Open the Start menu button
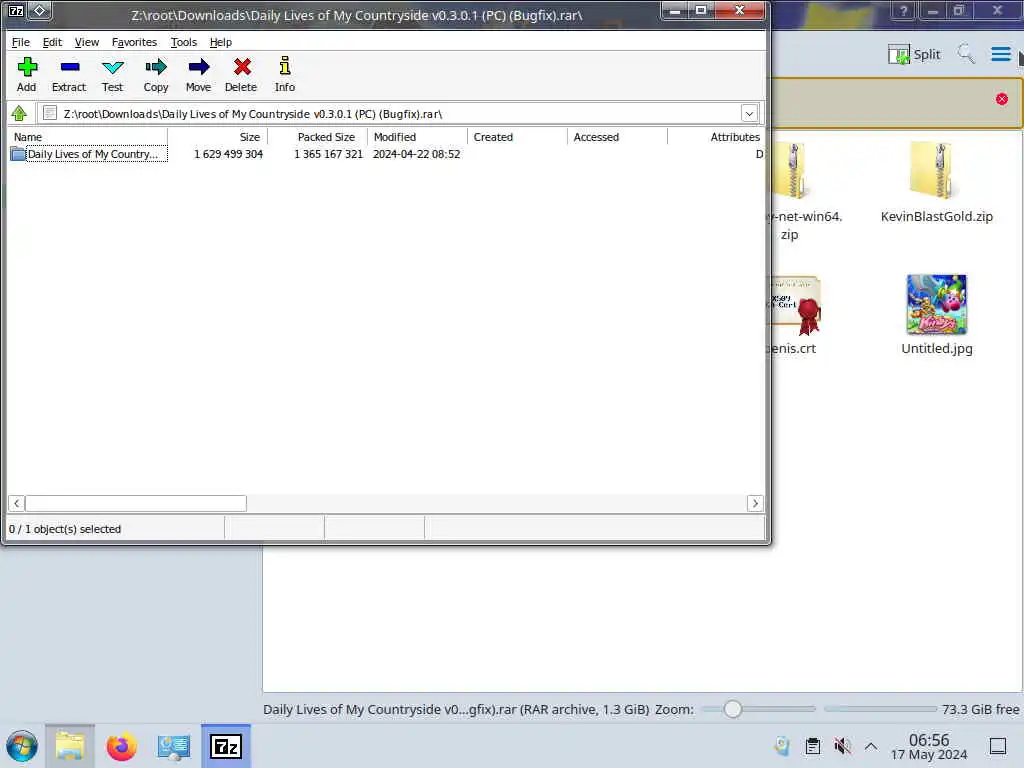Screen dimensions: 1024x768 tap(22, 746)
